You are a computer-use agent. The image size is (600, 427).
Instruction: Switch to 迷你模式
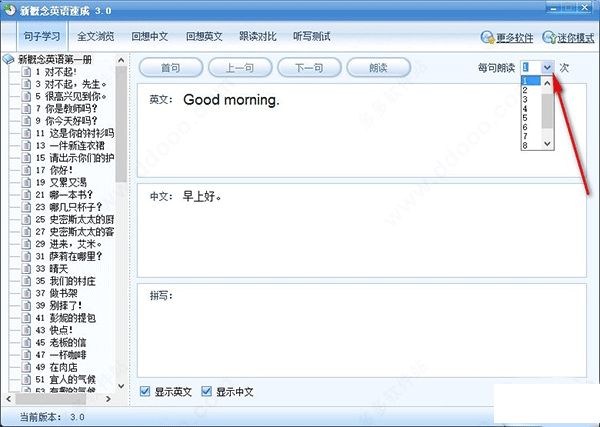(576, 38)
